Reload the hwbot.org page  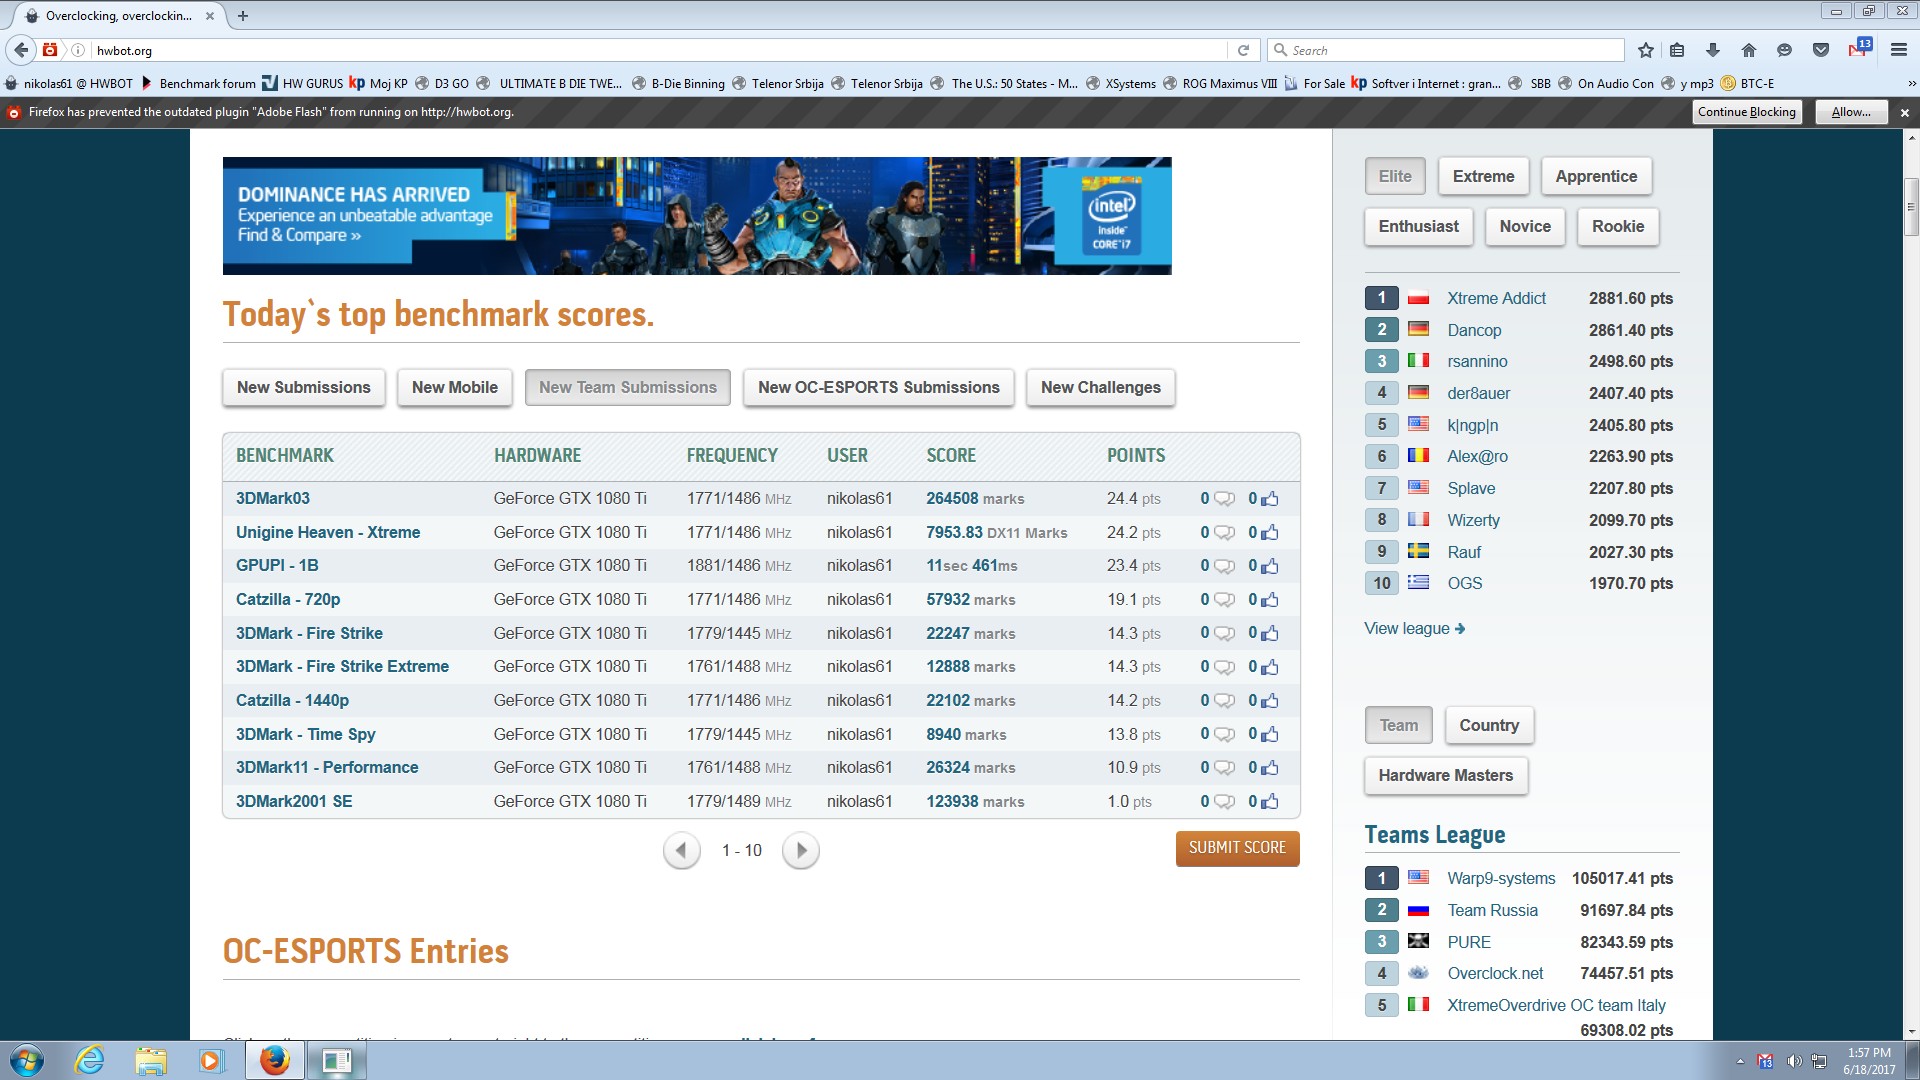(x=1243, y=50)
